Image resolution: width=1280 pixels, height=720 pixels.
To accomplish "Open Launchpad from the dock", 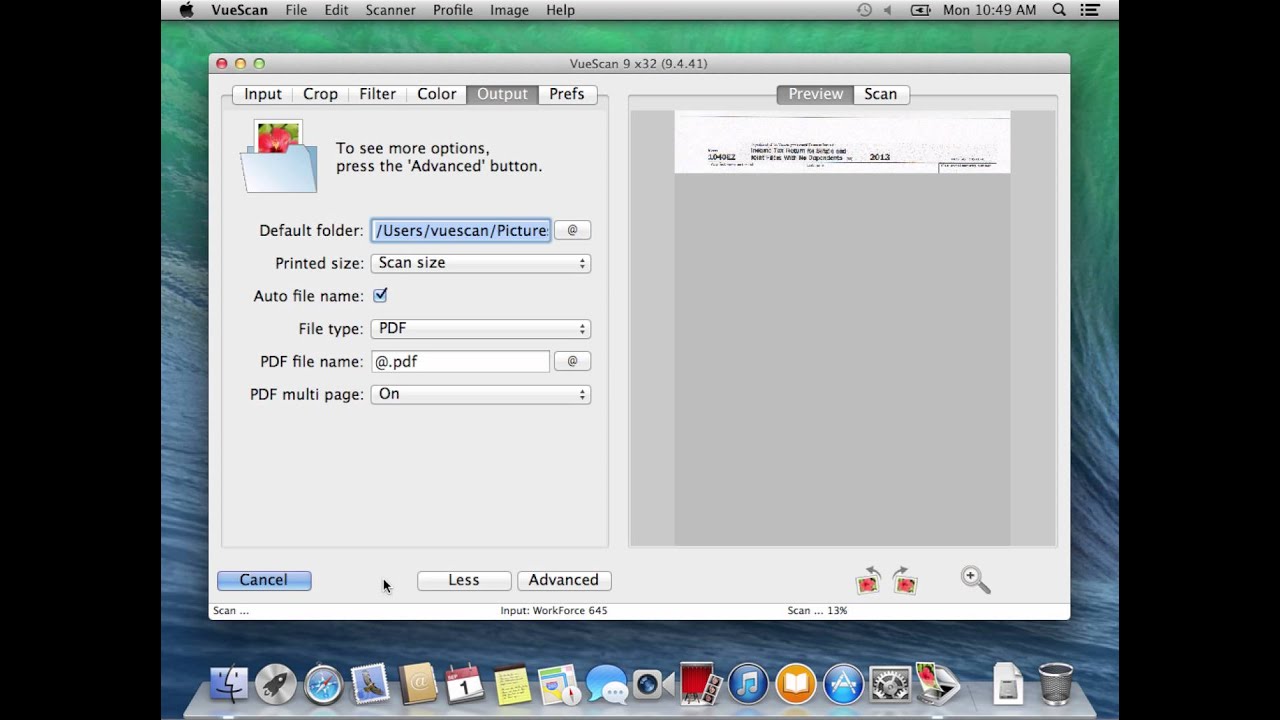I will coord(276,684).
